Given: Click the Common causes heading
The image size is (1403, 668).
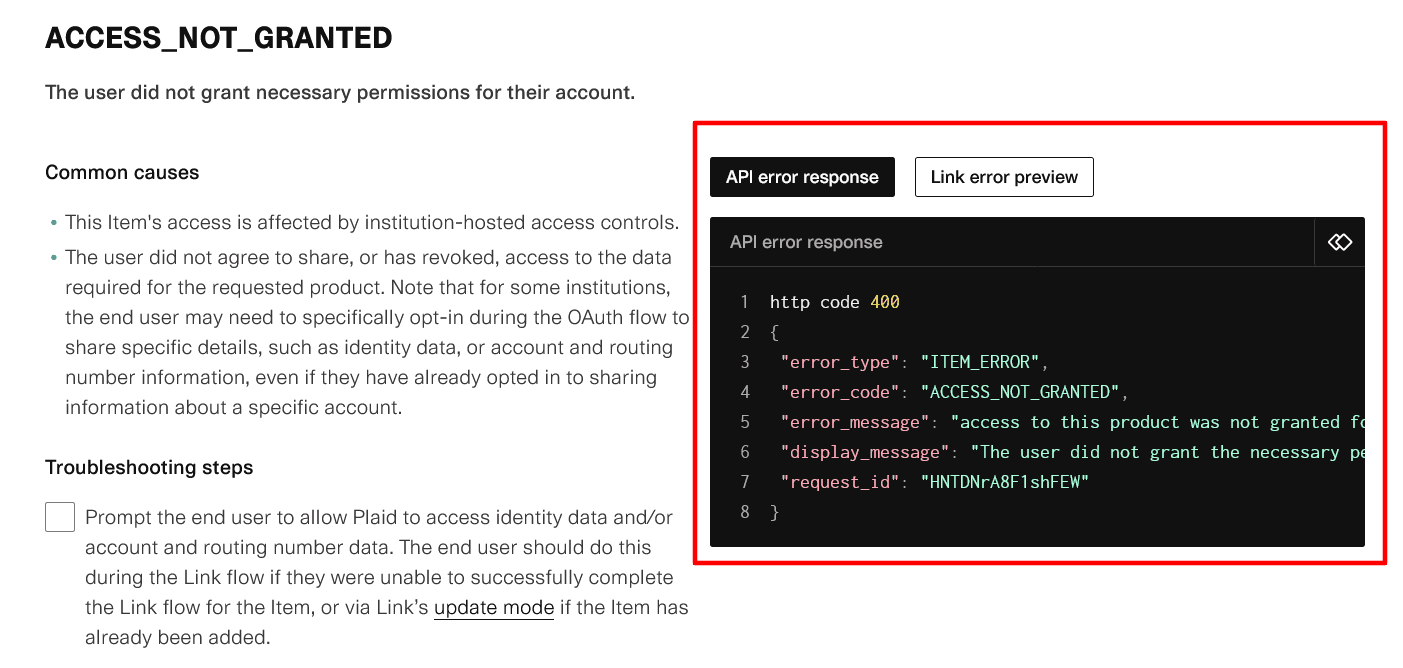Looking at the screenshot, I should coord(122,172).
